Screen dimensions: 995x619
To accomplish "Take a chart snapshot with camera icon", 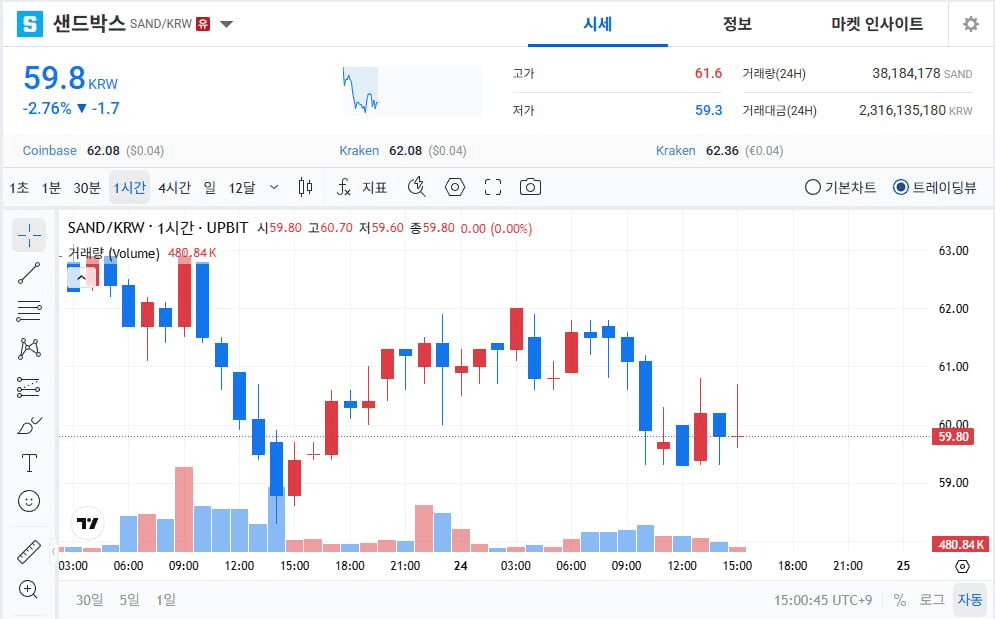I will click(x=530, y=187).
